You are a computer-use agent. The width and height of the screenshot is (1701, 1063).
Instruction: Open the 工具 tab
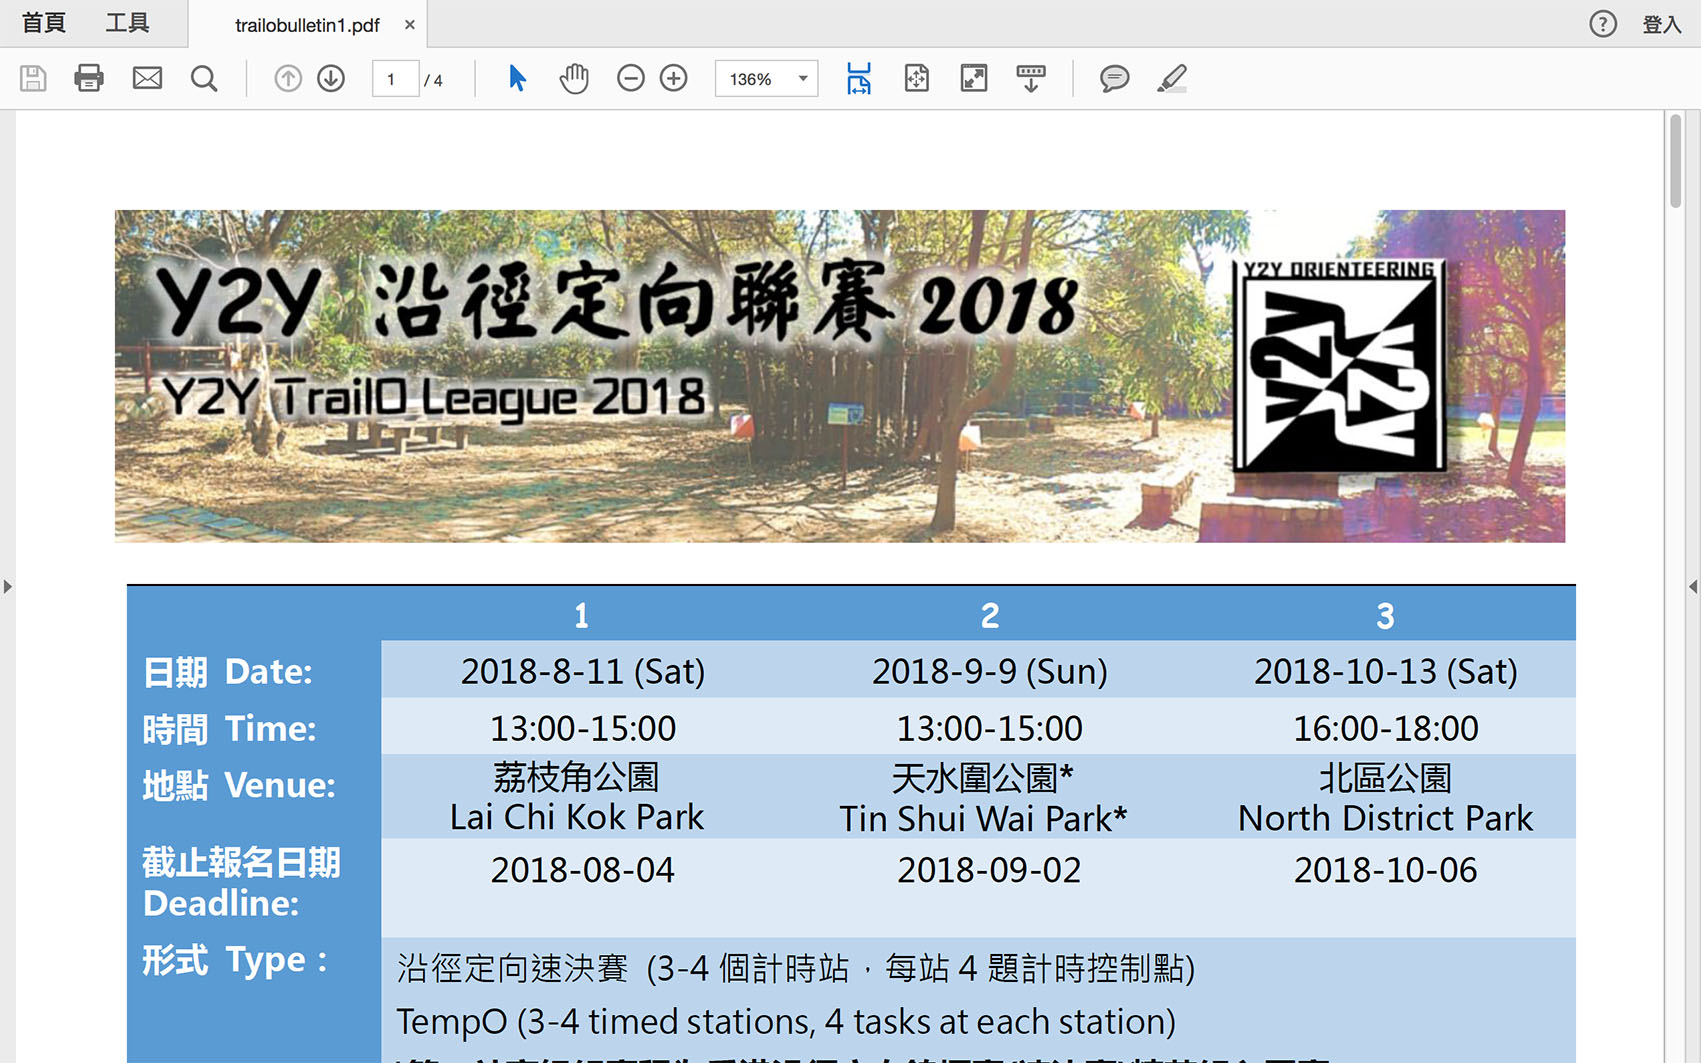tap(127, 23)
